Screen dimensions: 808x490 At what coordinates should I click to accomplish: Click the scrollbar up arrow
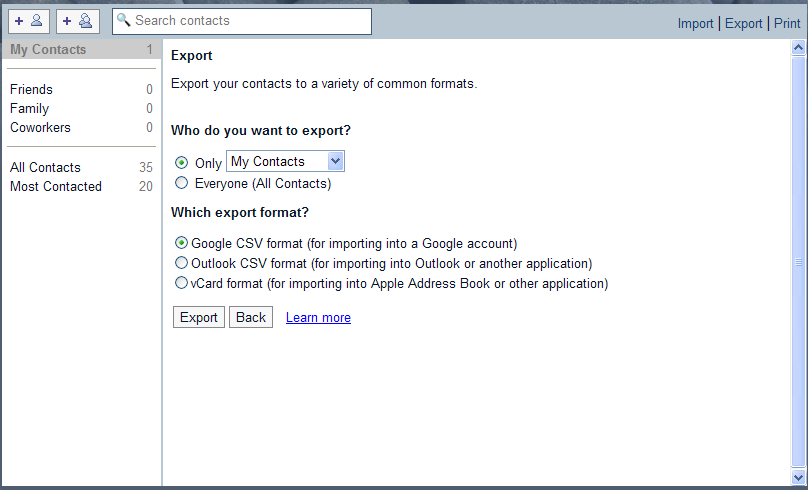click(798, 48)
